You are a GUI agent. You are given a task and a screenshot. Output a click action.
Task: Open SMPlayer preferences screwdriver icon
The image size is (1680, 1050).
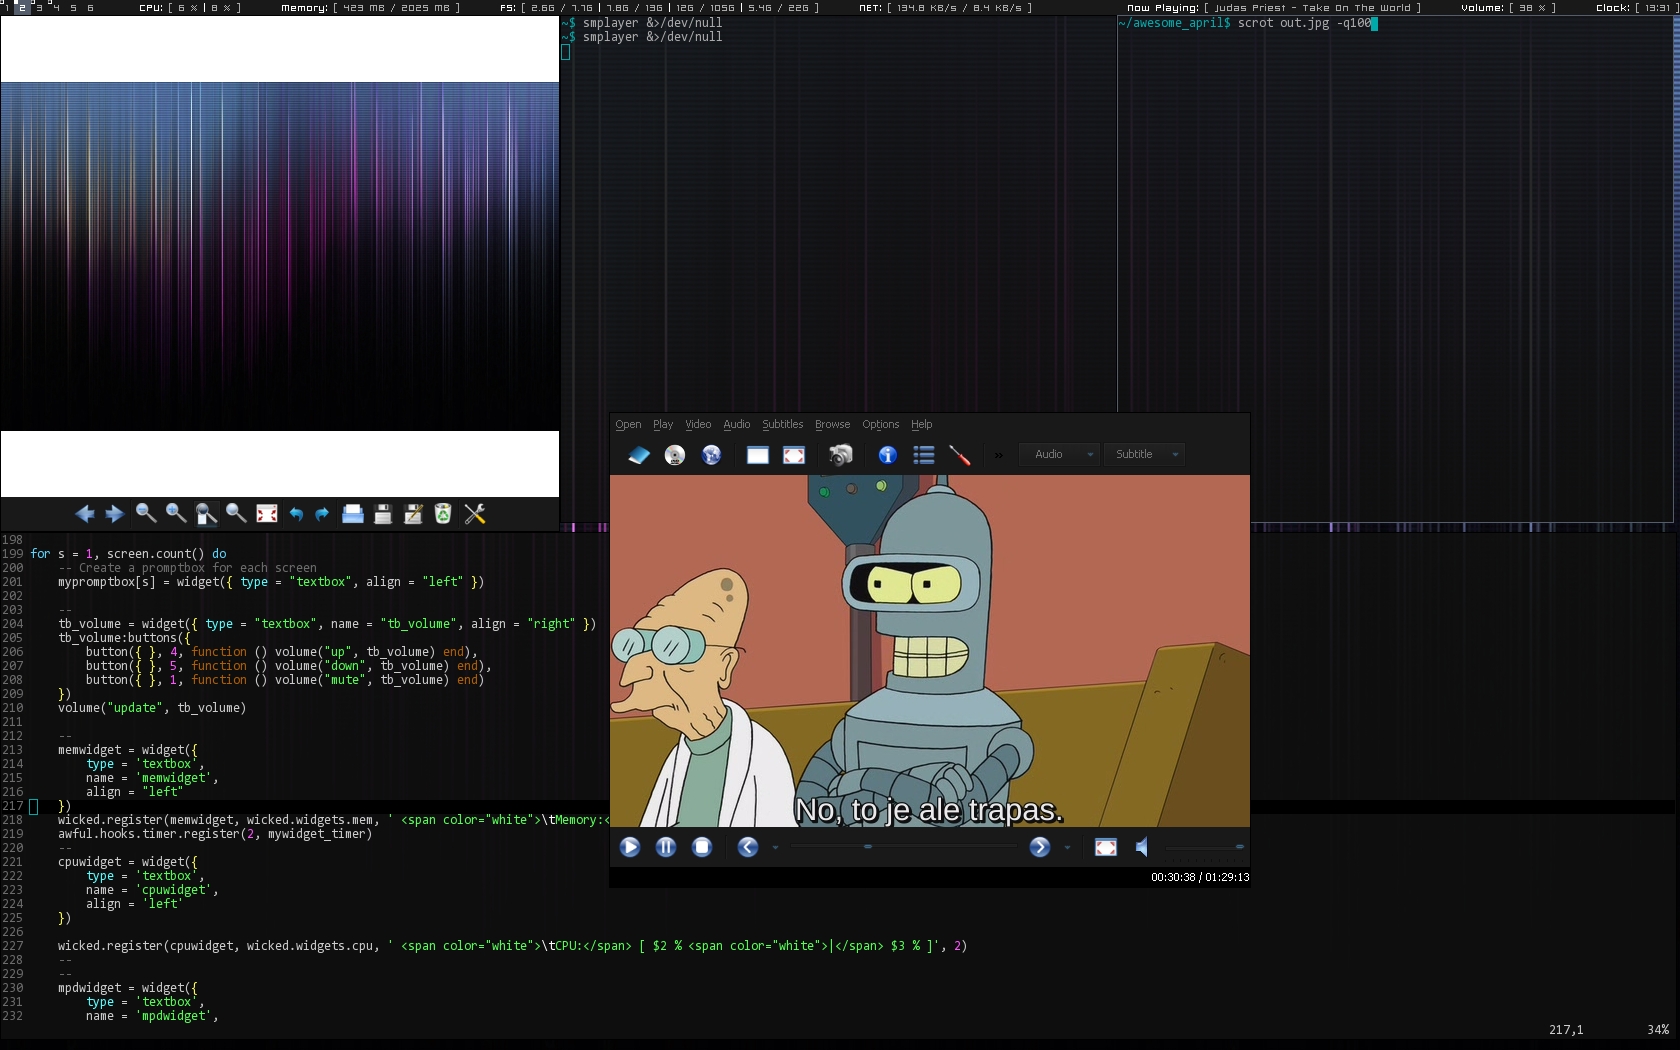coord(960,455)
